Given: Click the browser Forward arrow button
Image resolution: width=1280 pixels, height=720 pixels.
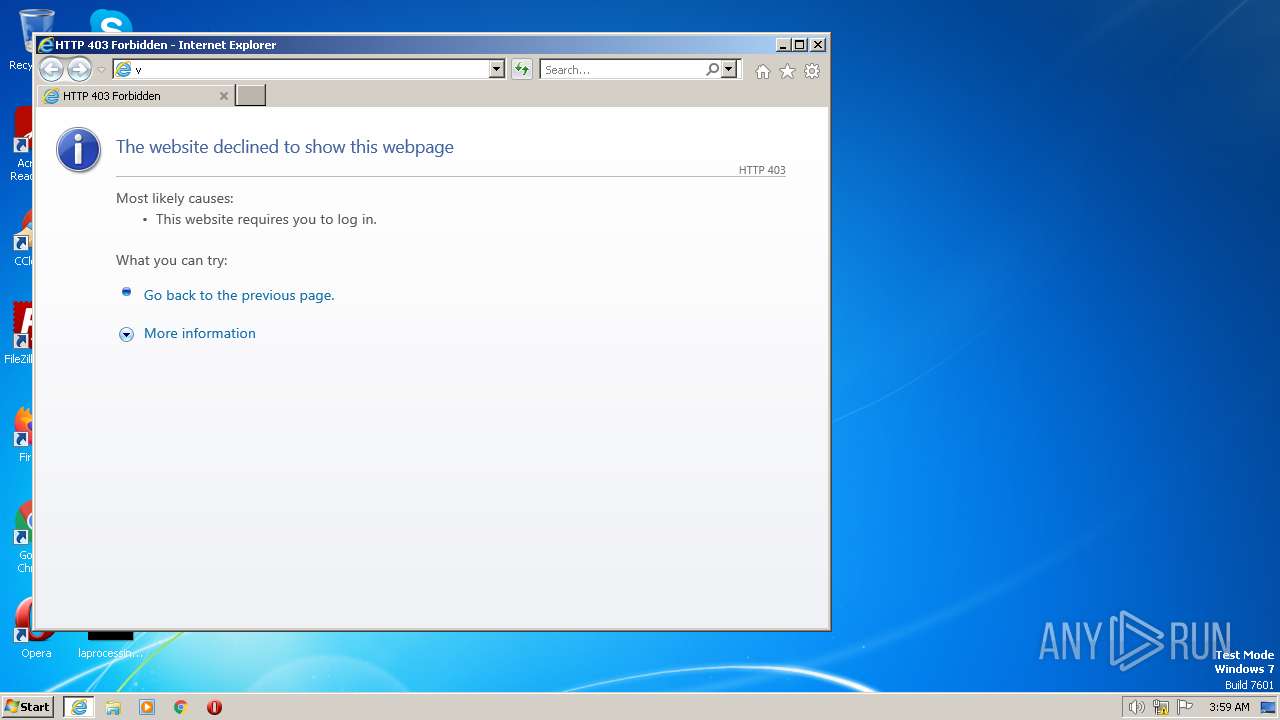Looking at the screenshot, I should 79,69.
